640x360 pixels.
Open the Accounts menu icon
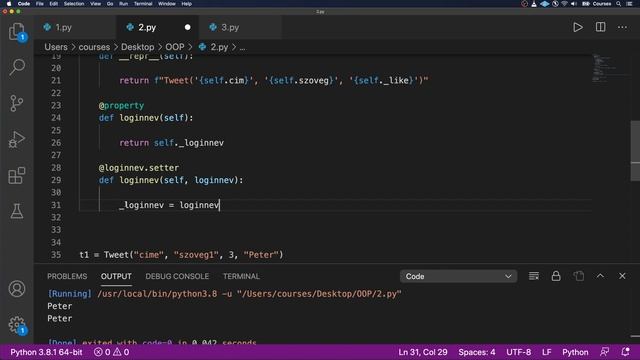coord(17,289)
